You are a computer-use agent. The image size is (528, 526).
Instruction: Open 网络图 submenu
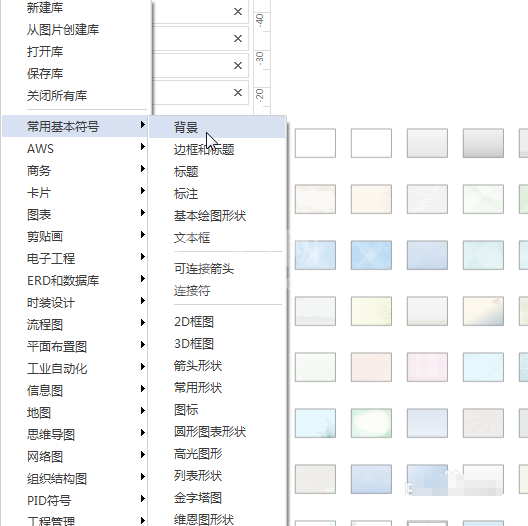pos(75,456)
